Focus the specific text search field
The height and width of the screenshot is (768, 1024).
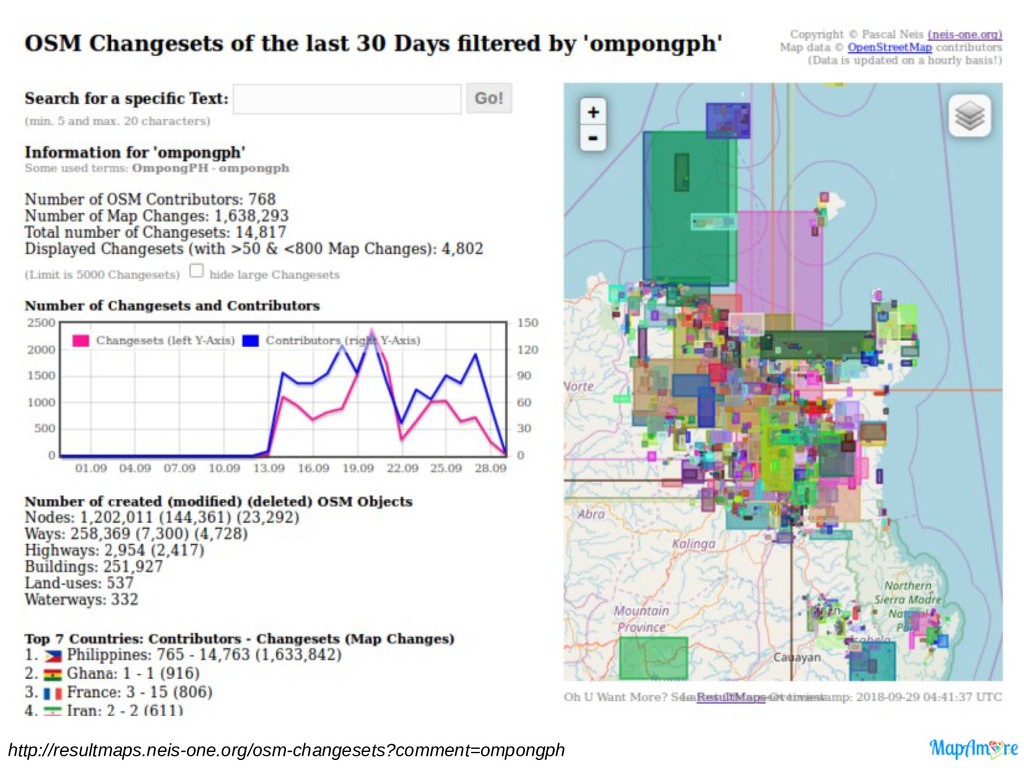click(x=347, y=99)
